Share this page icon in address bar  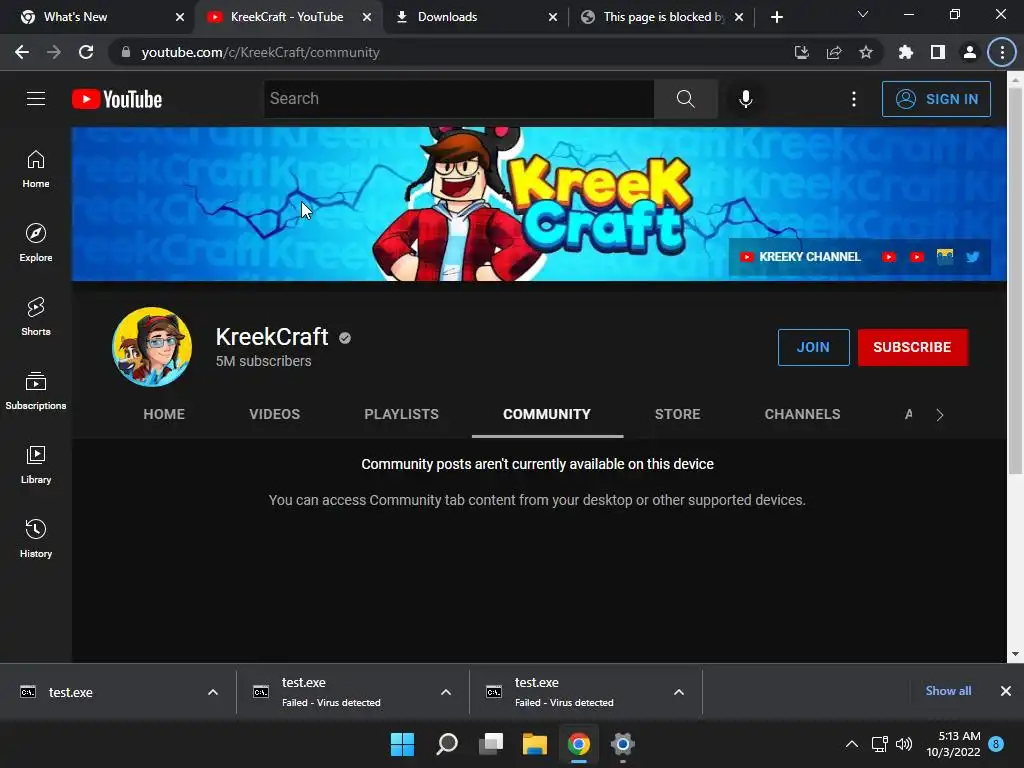point(834,52)
